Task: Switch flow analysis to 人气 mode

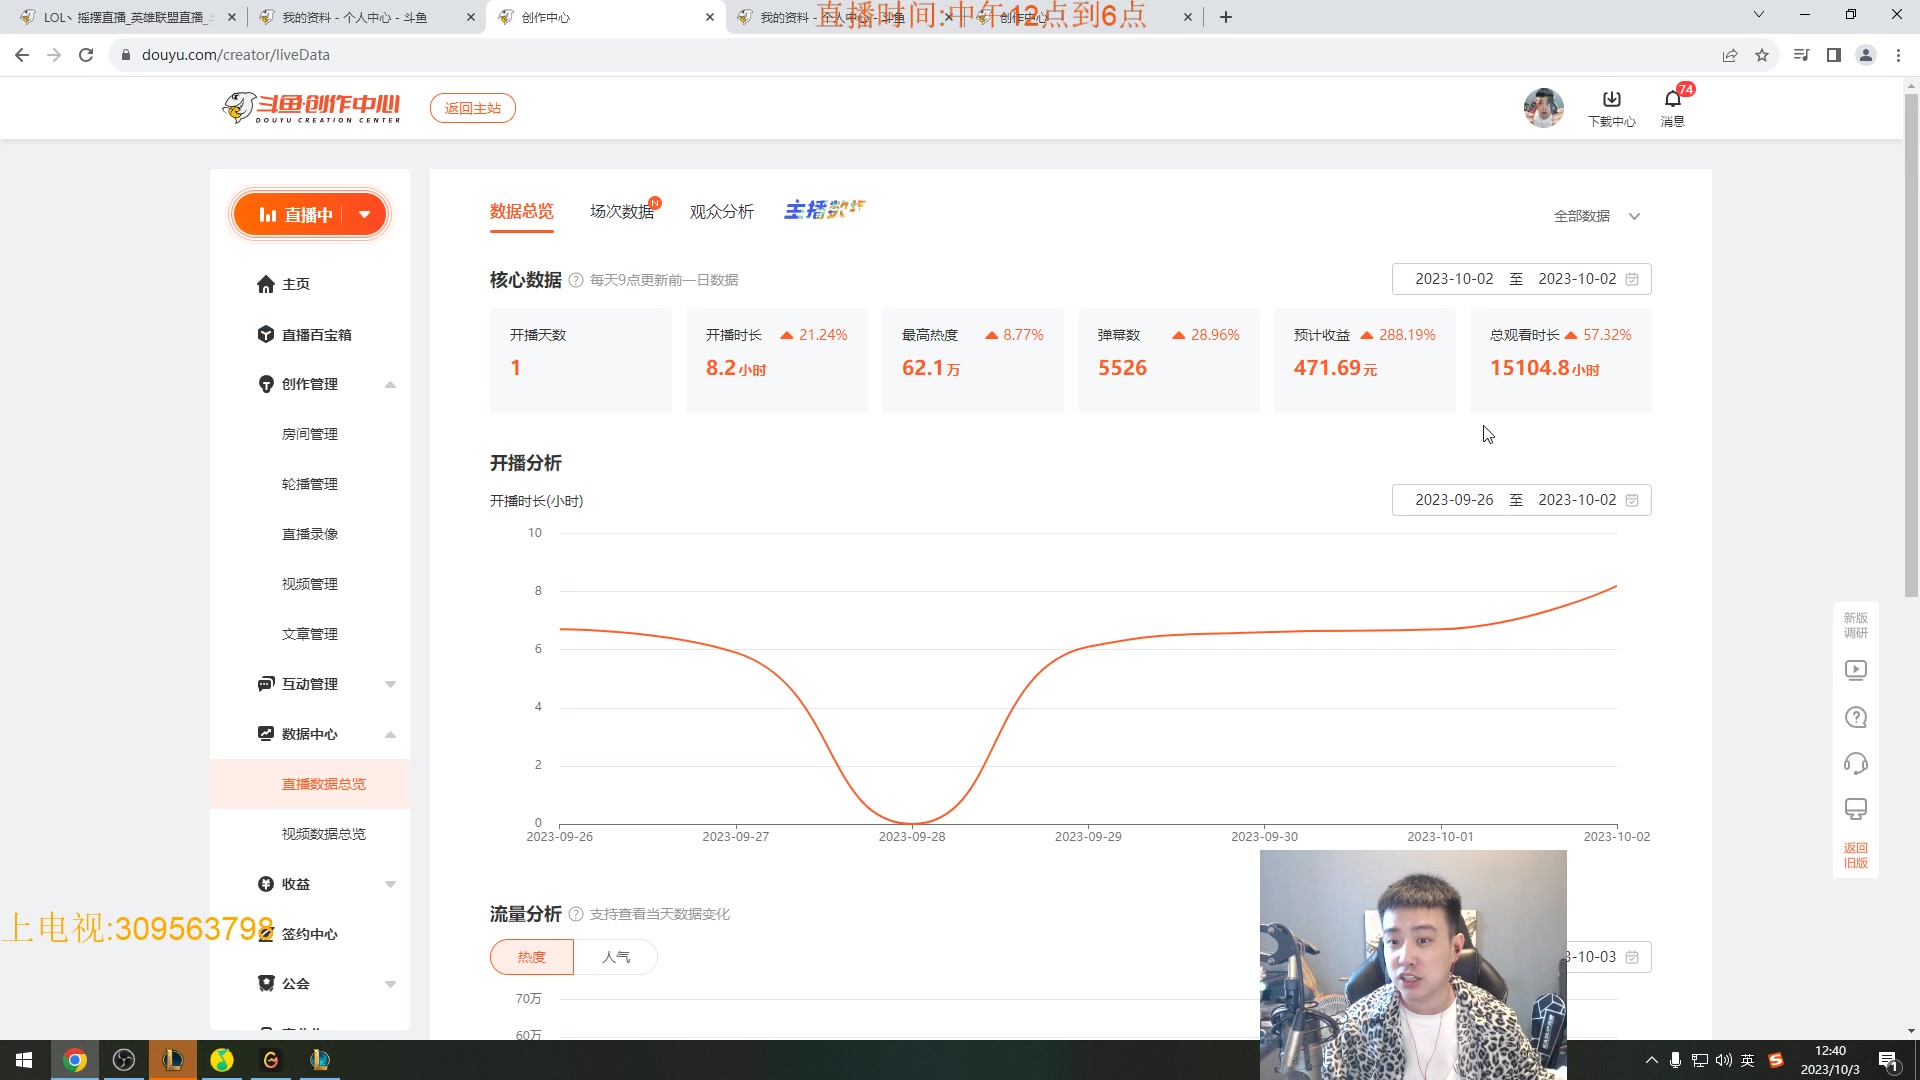Action: tap(617, 957)
